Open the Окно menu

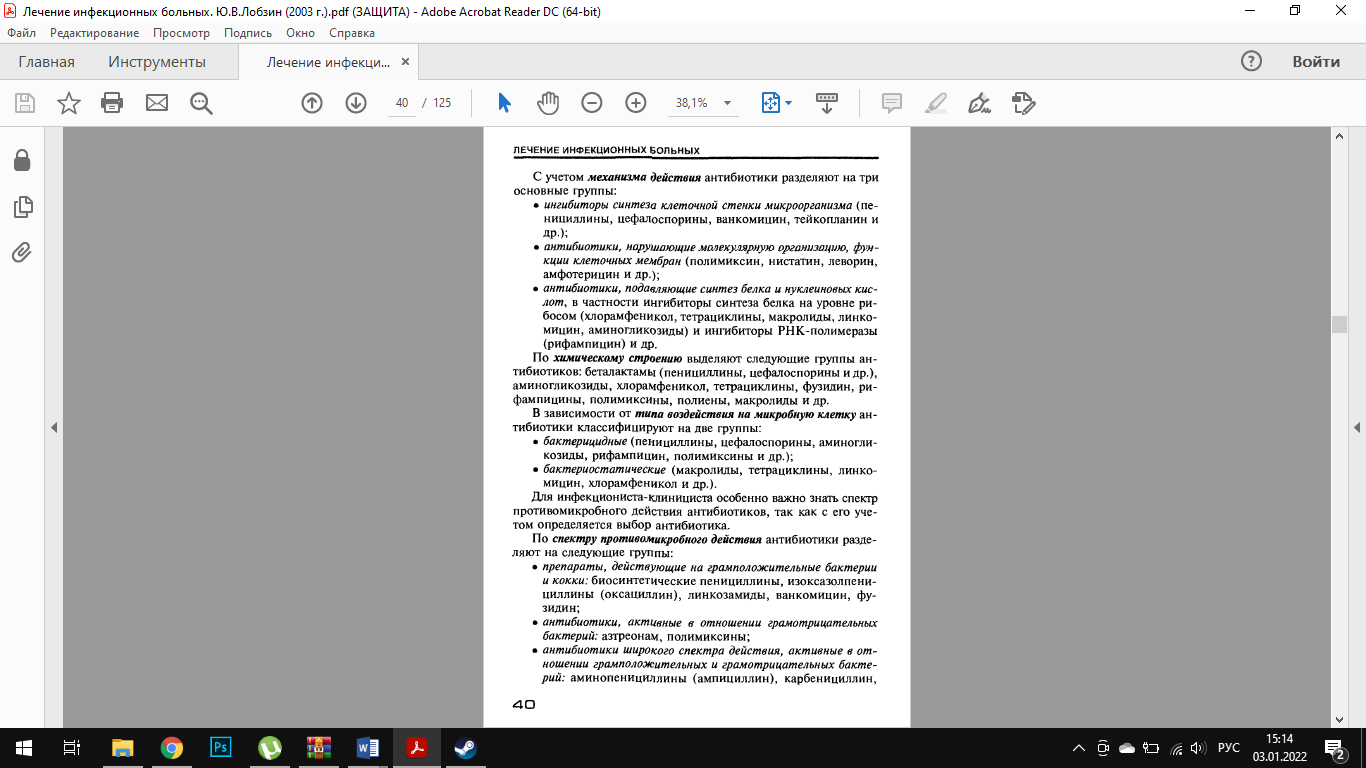point(300,33)
